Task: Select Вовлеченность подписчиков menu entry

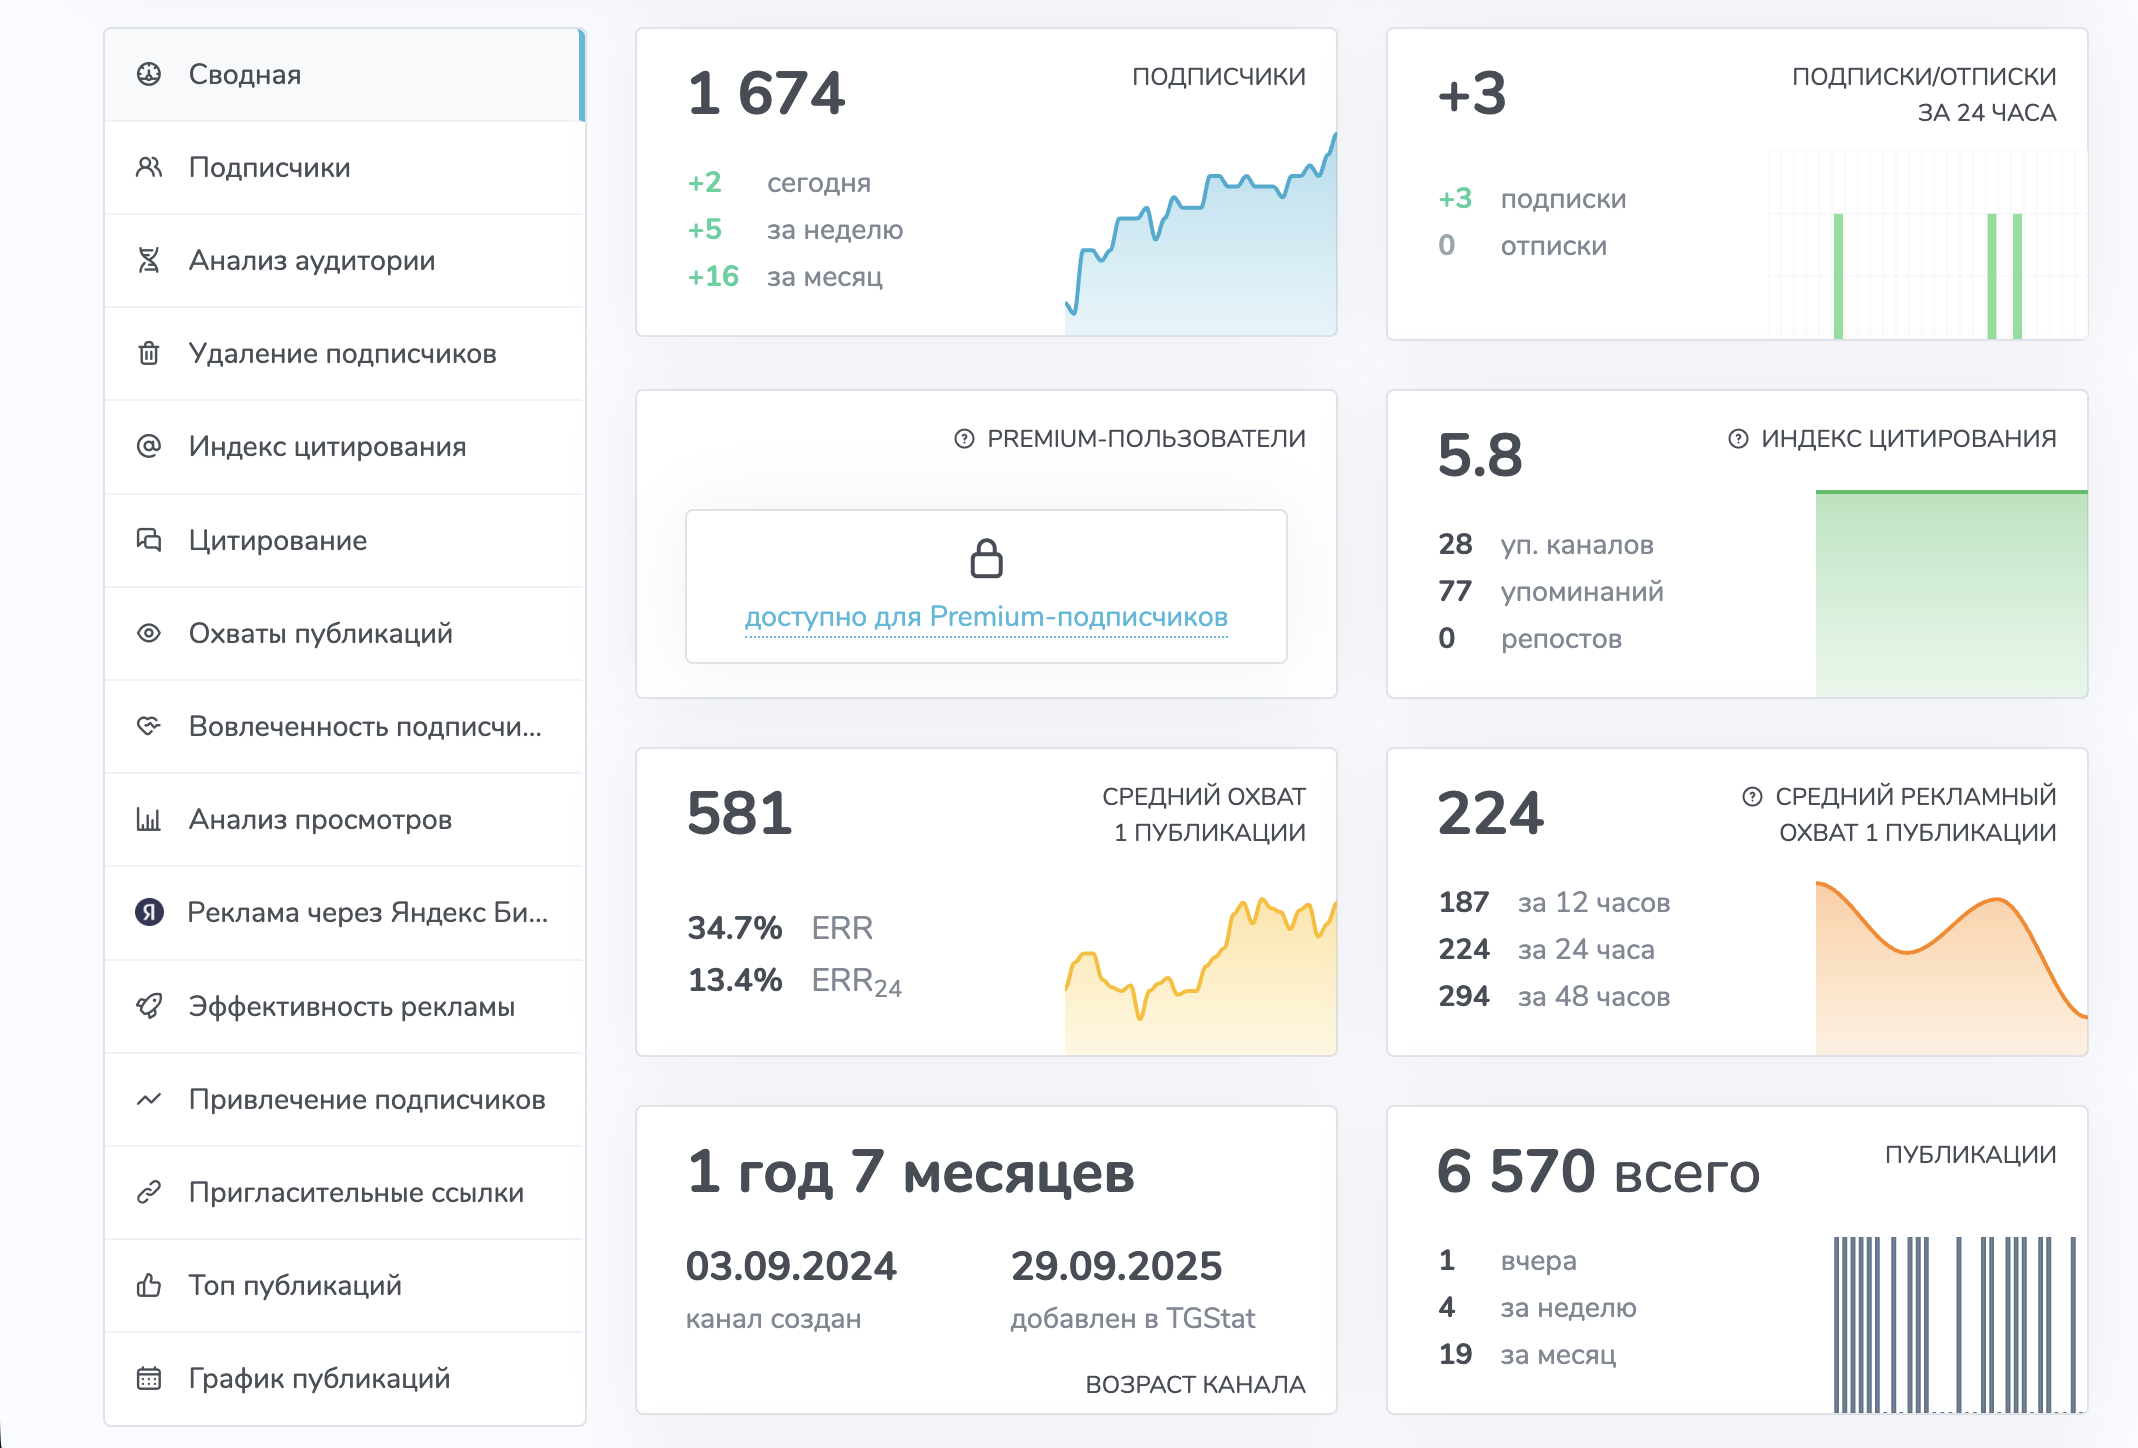Action: coord(364,726)
